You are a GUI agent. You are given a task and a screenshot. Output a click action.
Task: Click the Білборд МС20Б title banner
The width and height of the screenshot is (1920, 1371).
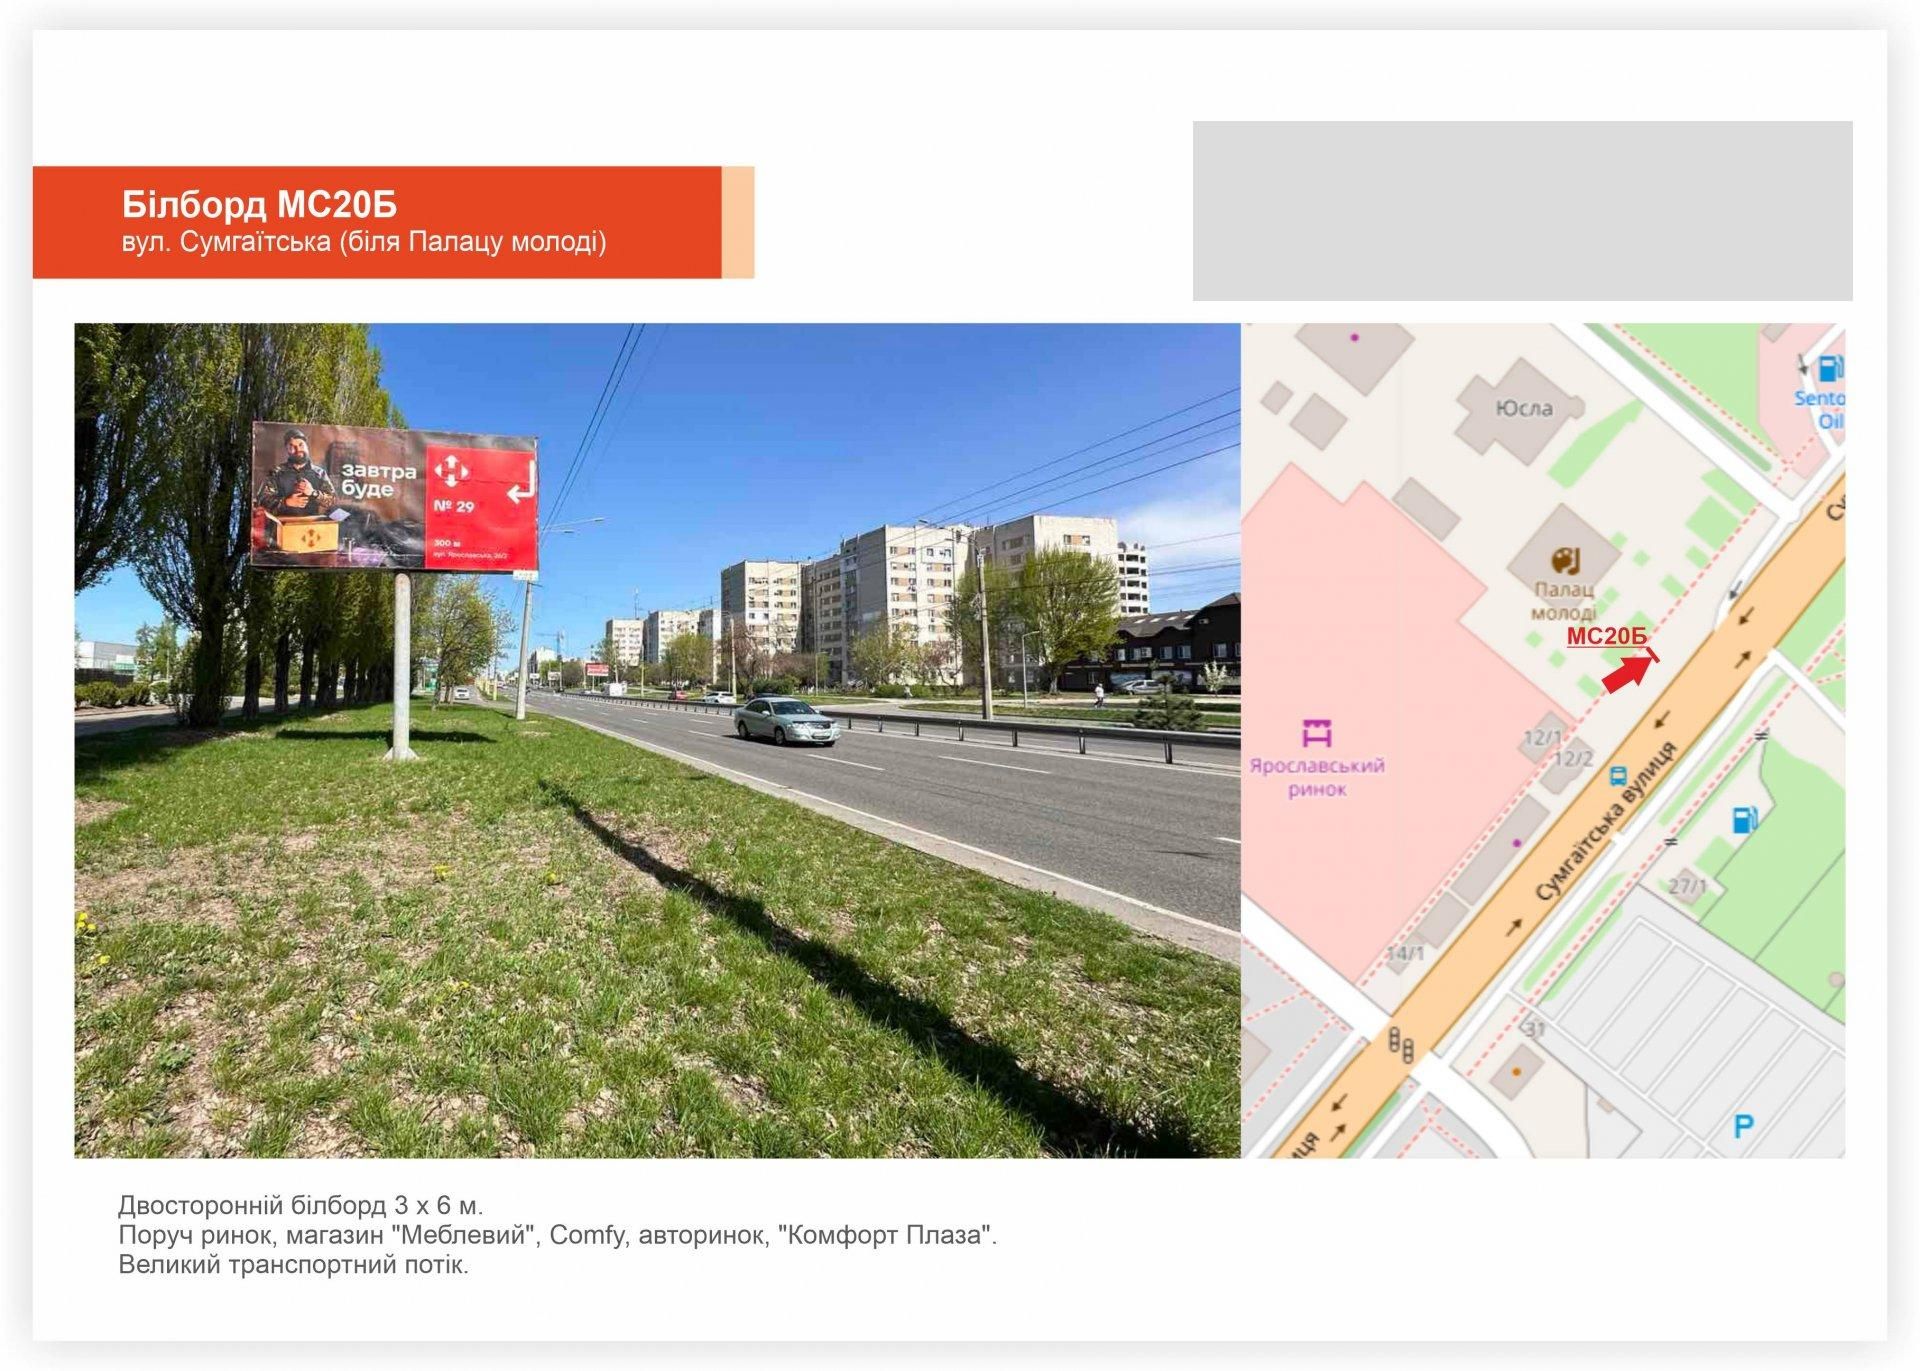click(377, 222)
